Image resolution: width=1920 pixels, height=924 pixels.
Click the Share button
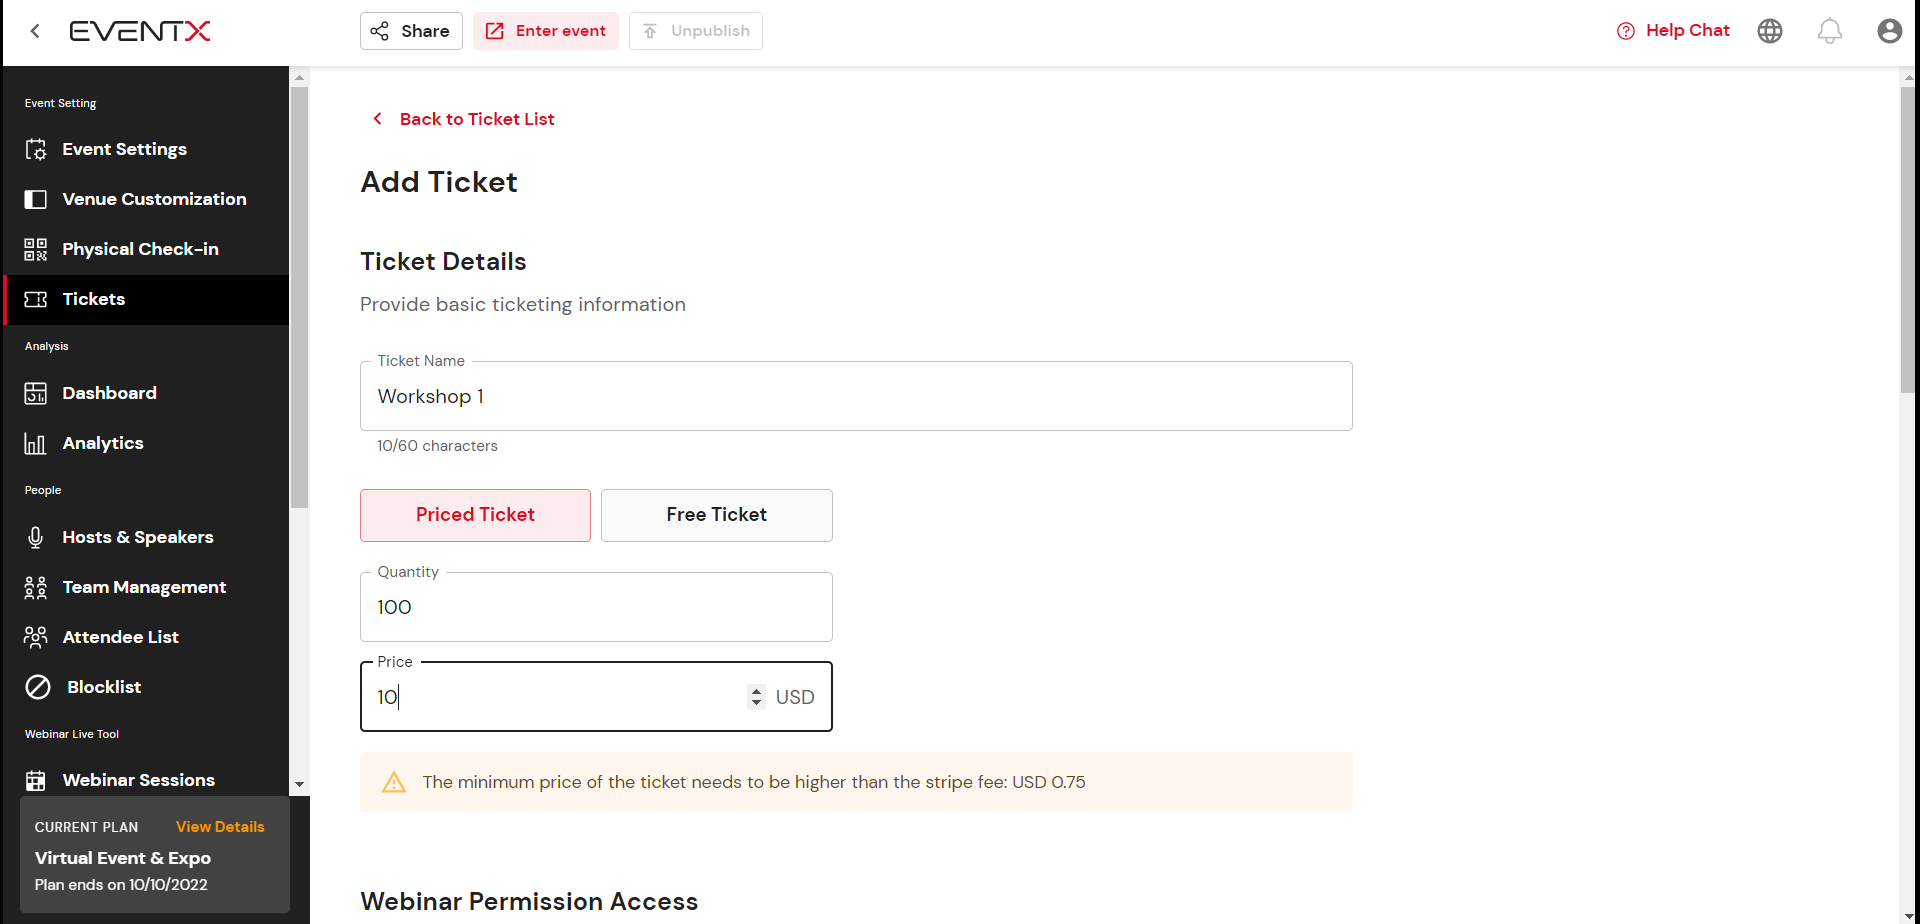click(411, 31)
